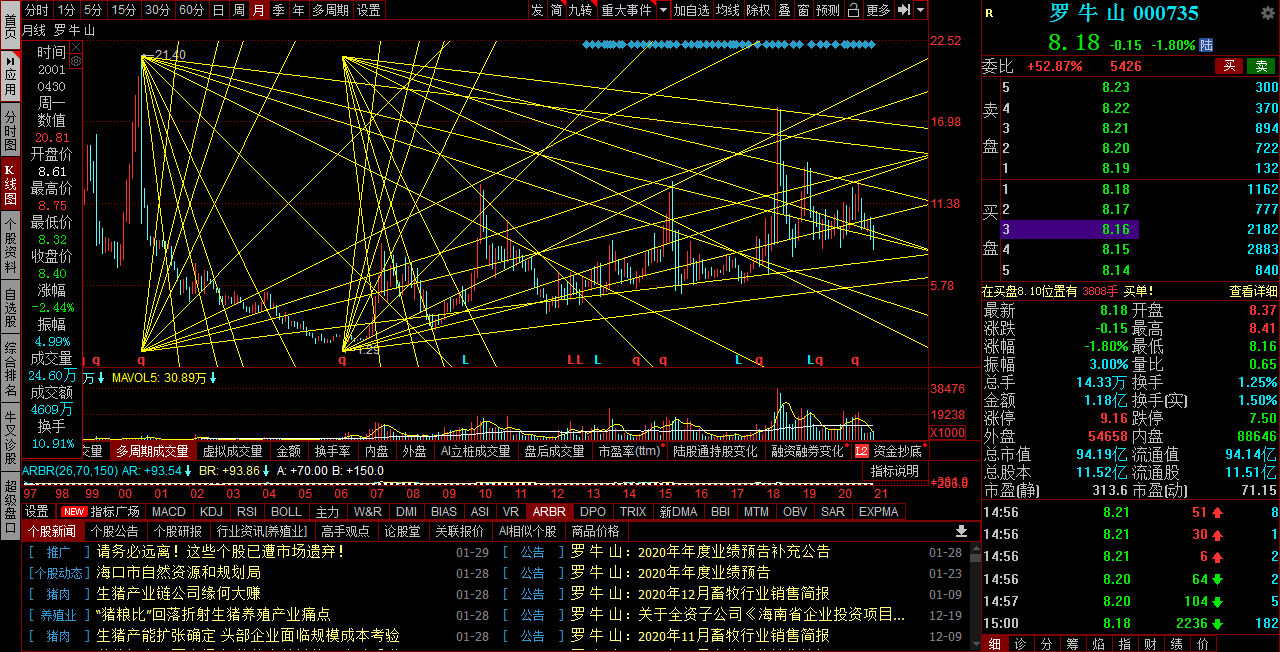Image resolution: width=1280 pixels, height=652 pixels.
Task: Switch to 换手率 volume sub-tab
Action: [x=332, y=451]
